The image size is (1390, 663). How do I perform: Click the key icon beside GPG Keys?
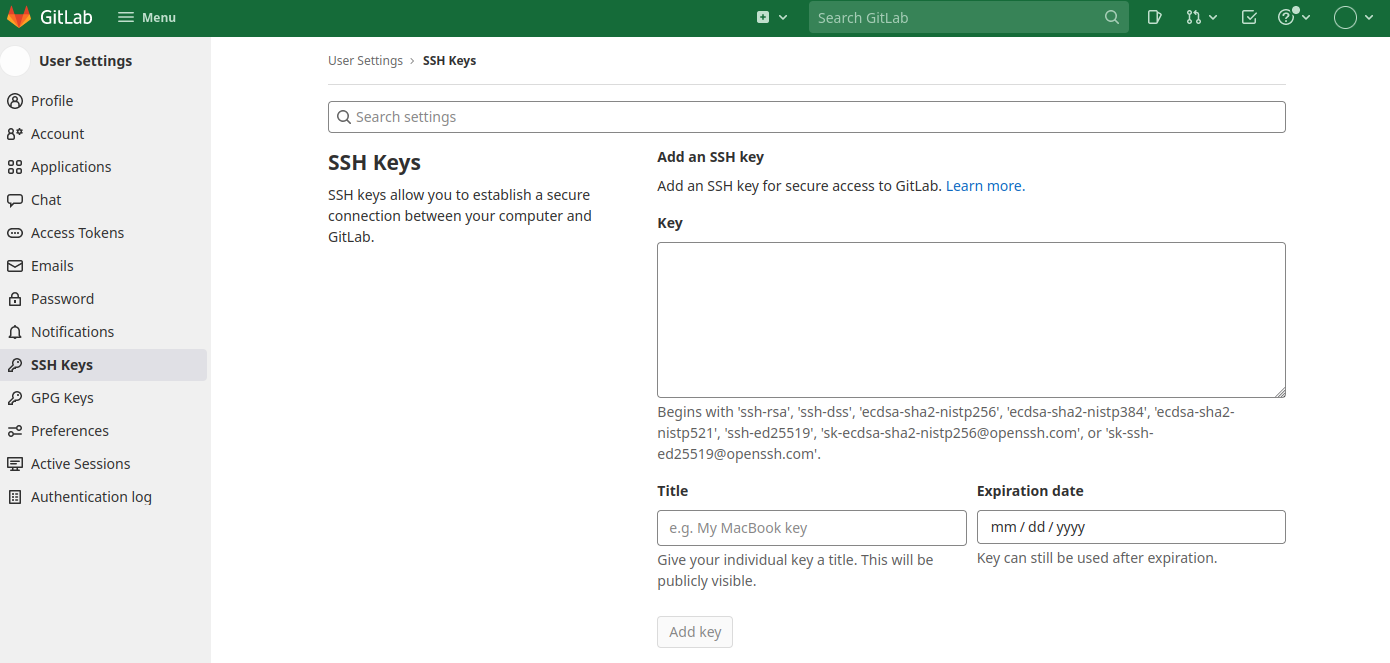click(14, 398)
